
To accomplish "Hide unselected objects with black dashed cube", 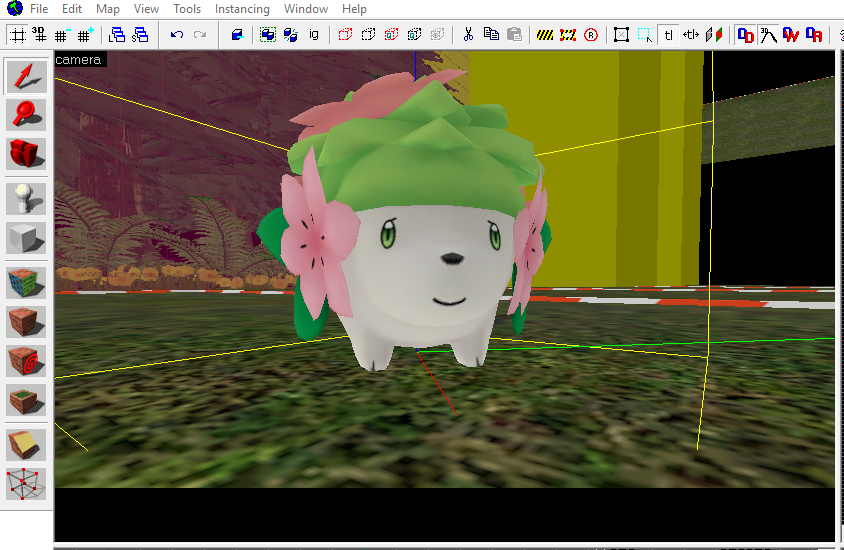I will pyautogui.click(x=368, y=35).
